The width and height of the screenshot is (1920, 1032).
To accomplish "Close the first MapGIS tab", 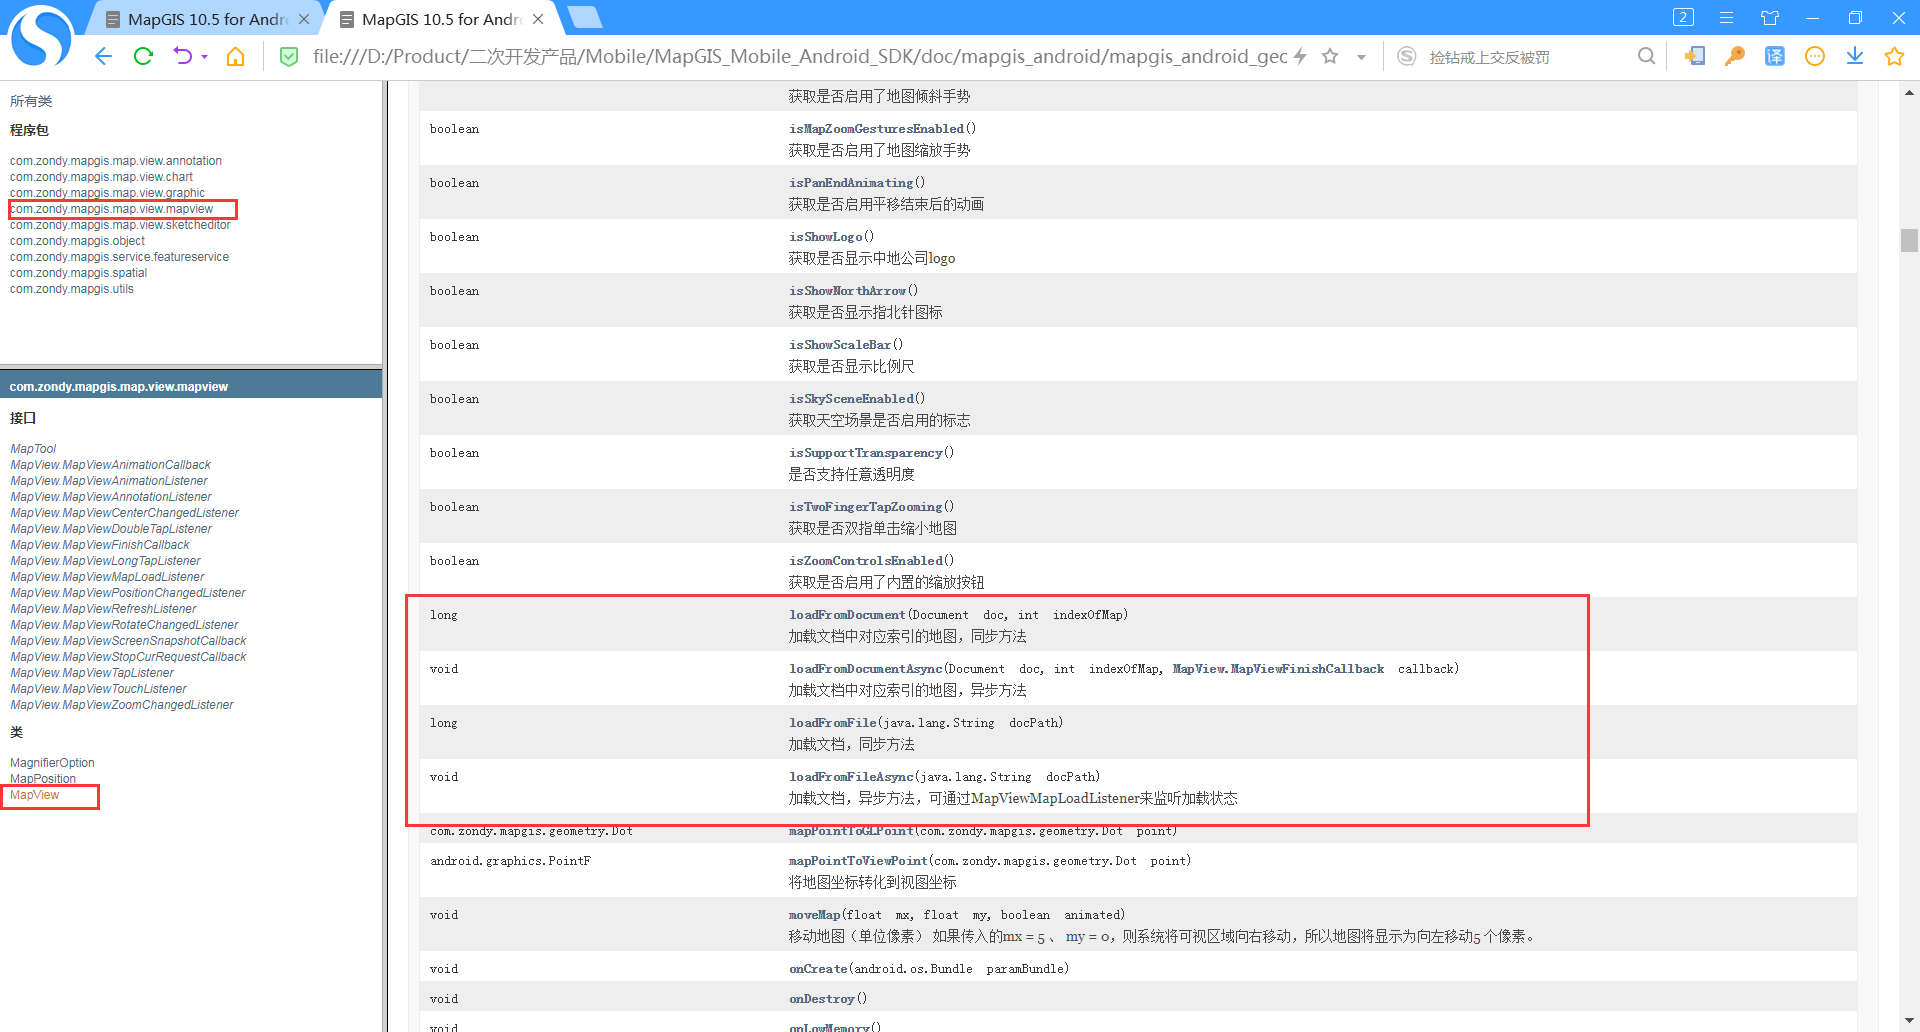I will (304, 19).
